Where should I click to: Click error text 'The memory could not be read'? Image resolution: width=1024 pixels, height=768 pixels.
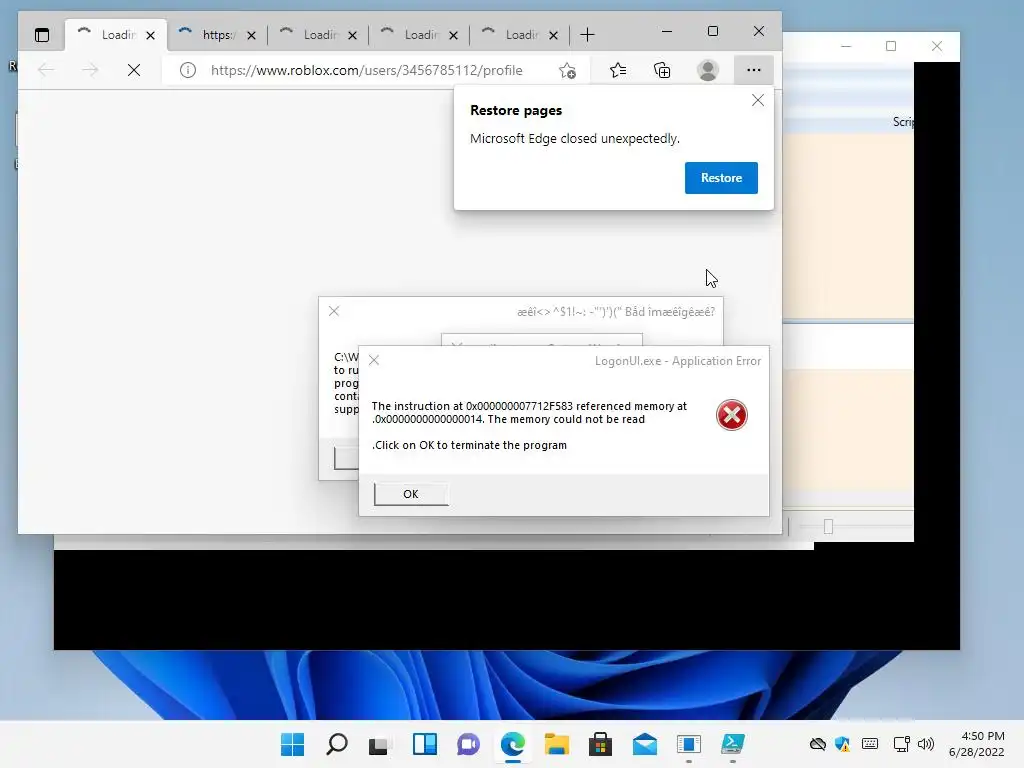point(566,419)
